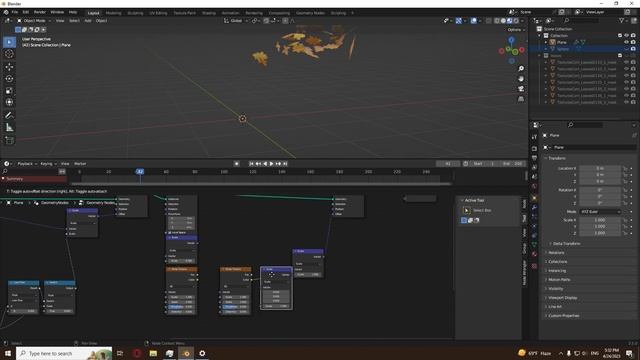Expand the Plane object in outliner
The width and height of the screenshot is (640, 360).
pos(546,42)
